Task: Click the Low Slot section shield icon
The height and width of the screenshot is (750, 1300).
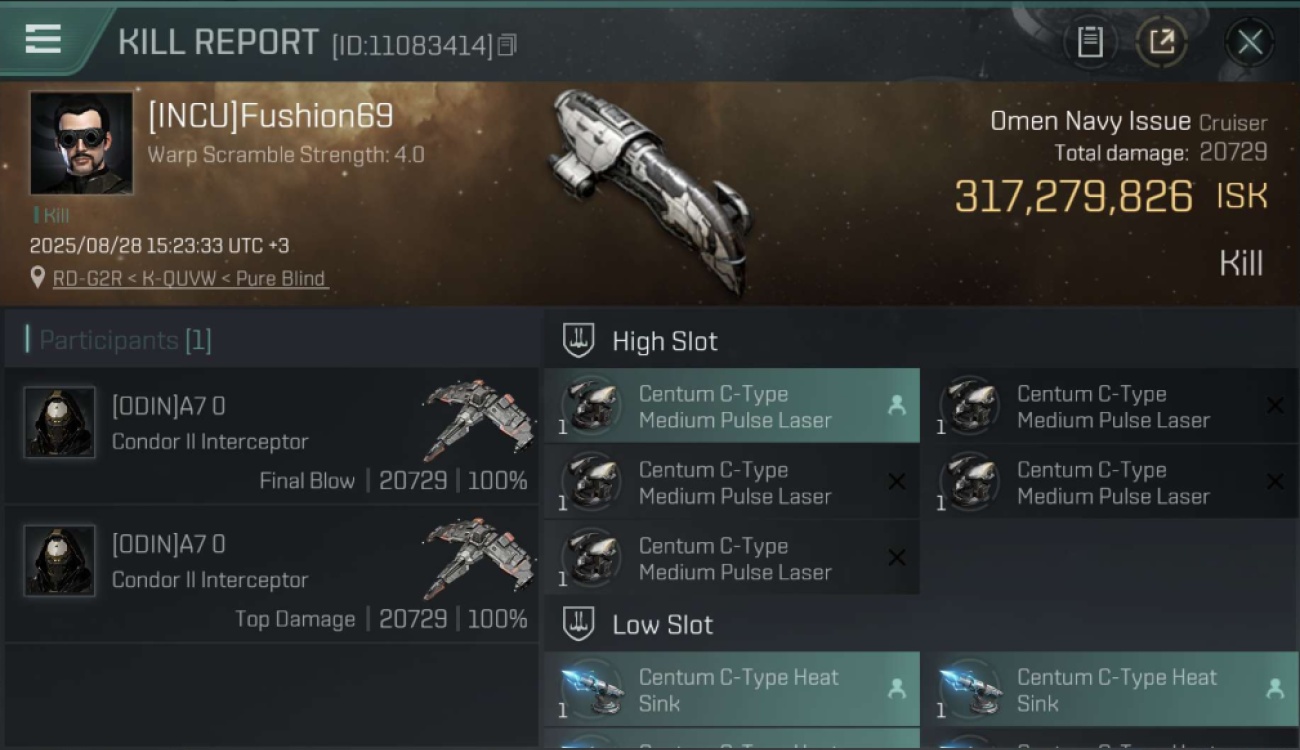Action: [579, 625]
